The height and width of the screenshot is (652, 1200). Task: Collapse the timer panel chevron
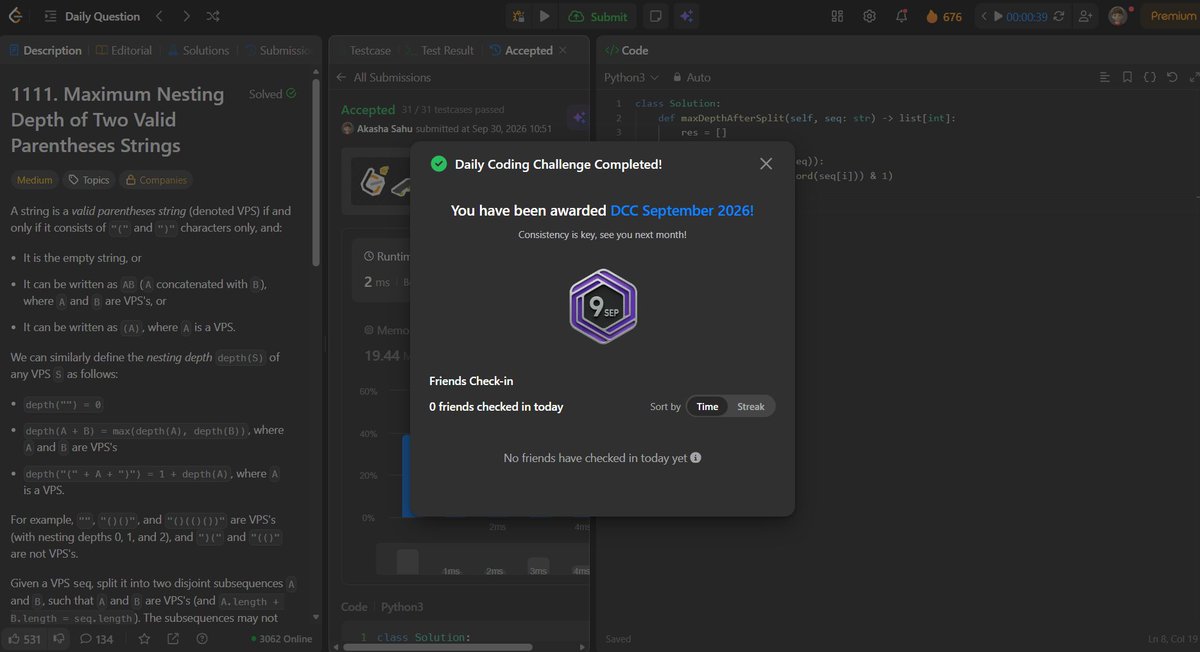point(985,16)
